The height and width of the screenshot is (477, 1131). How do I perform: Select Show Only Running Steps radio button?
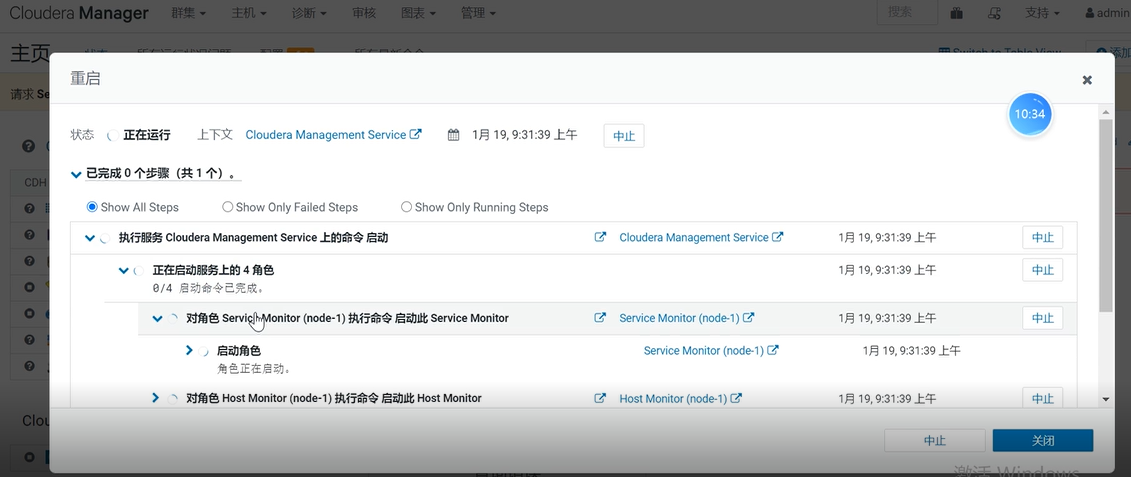tap(406, 207)
